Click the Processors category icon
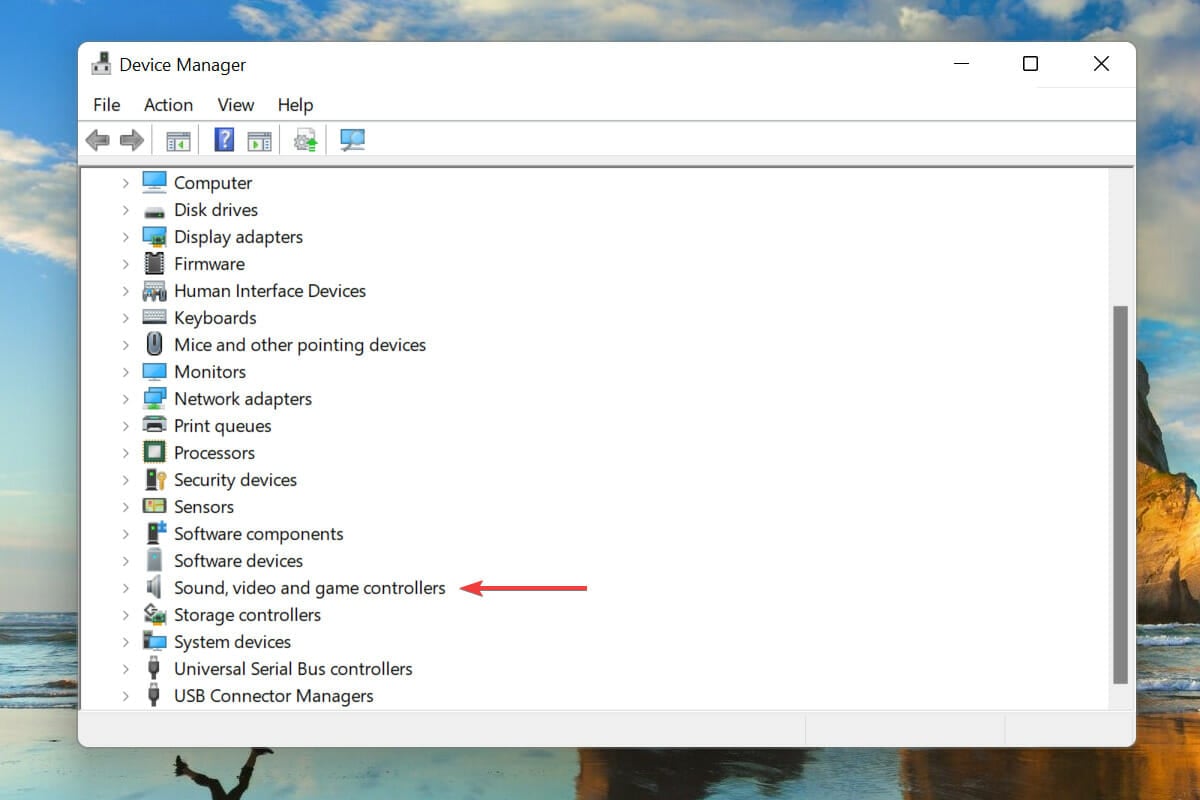This screenshot has width=1200, height=800. (x=154, y=452)
